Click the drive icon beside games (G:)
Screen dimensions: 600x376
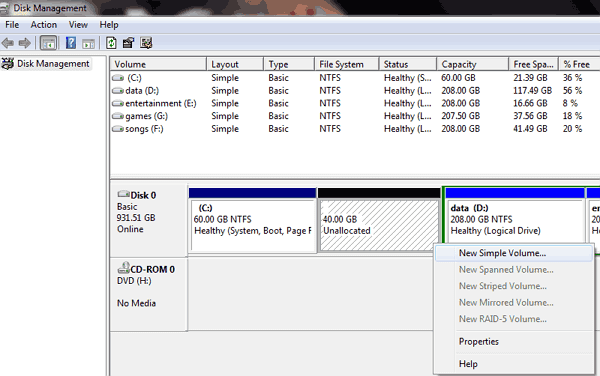point(118,116)
